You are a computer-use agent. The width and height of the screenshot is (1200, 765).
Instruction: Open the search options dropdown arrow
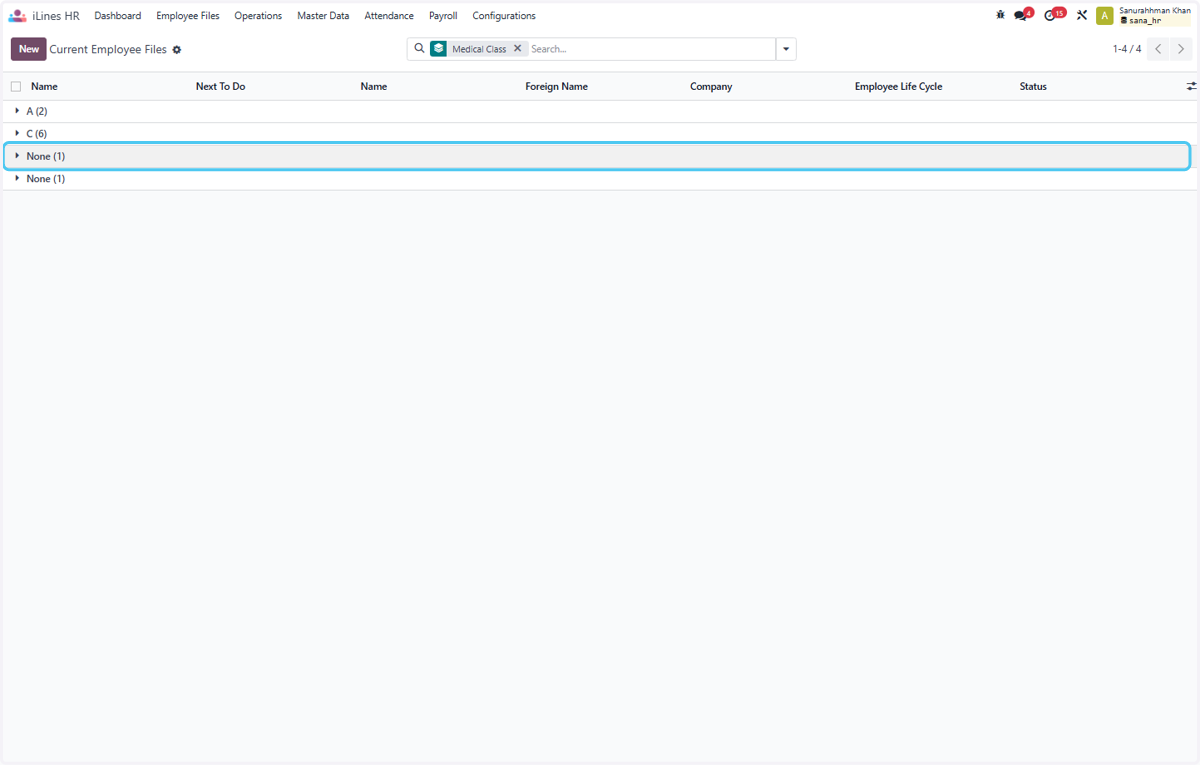(786, 49)
